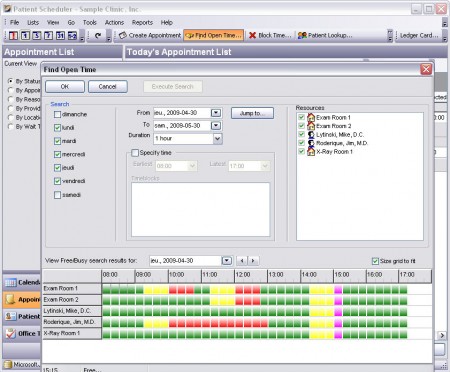Click next day arrow for search results

pyautogui.click(x=253, y=261)
